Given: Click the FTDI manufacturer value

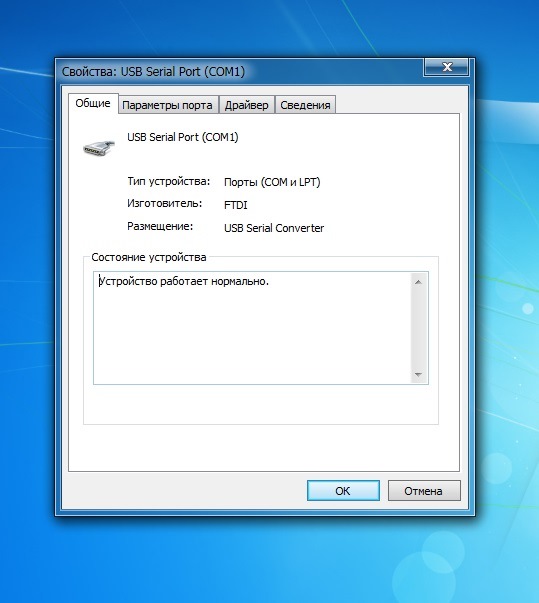Looking at the screenshot, I should pos(236,205).
